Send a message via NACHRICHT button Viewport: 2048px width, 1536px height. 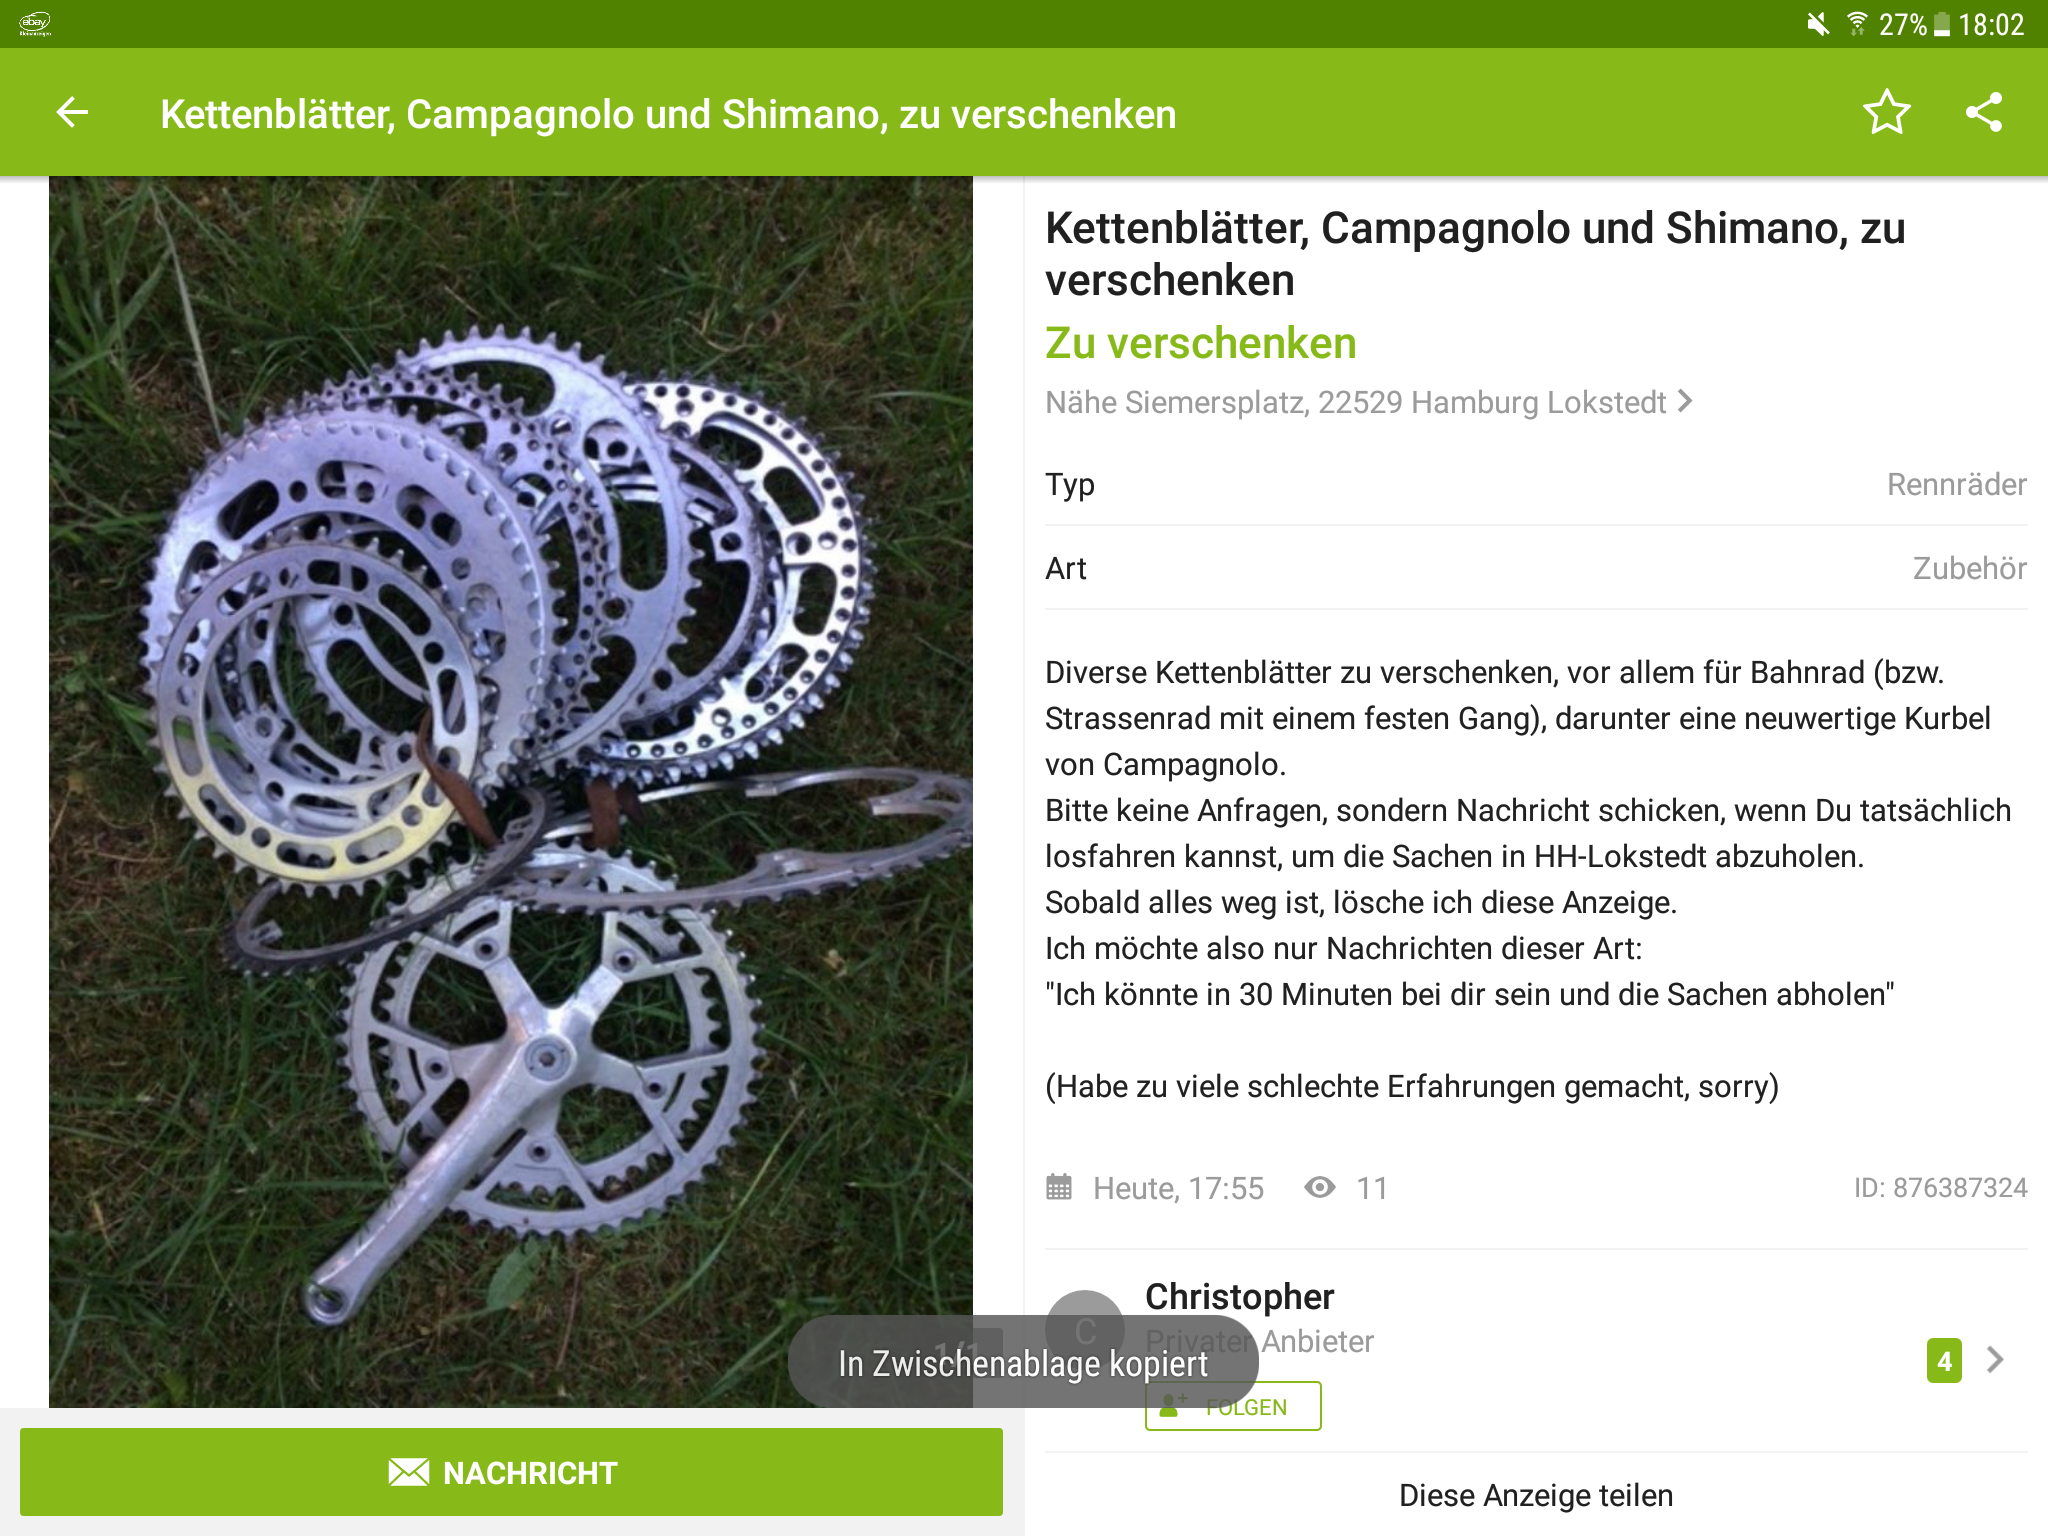pyautogui.click(x=511, y=1472)
